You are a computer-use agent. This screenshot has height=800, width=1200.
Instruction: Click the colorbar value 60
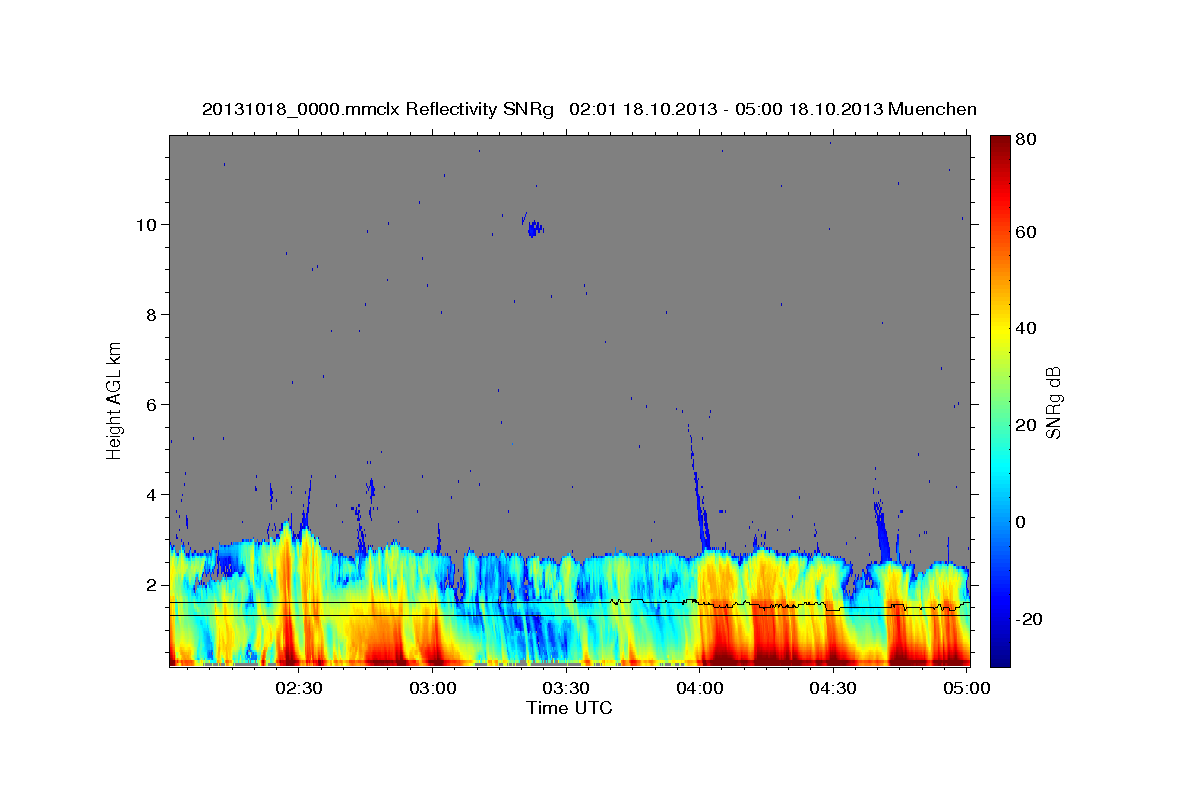1027,232
